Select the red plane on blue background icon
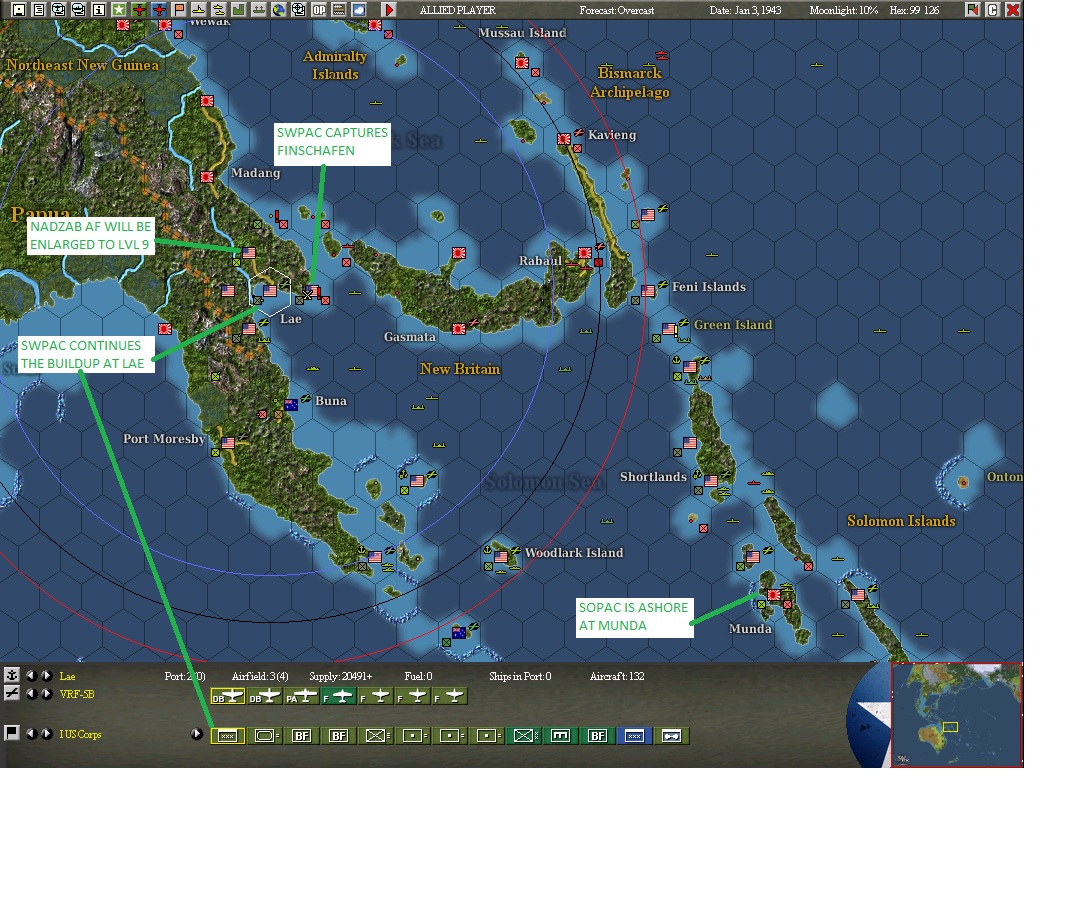The image size is (1083, 898). click(159, 10)
